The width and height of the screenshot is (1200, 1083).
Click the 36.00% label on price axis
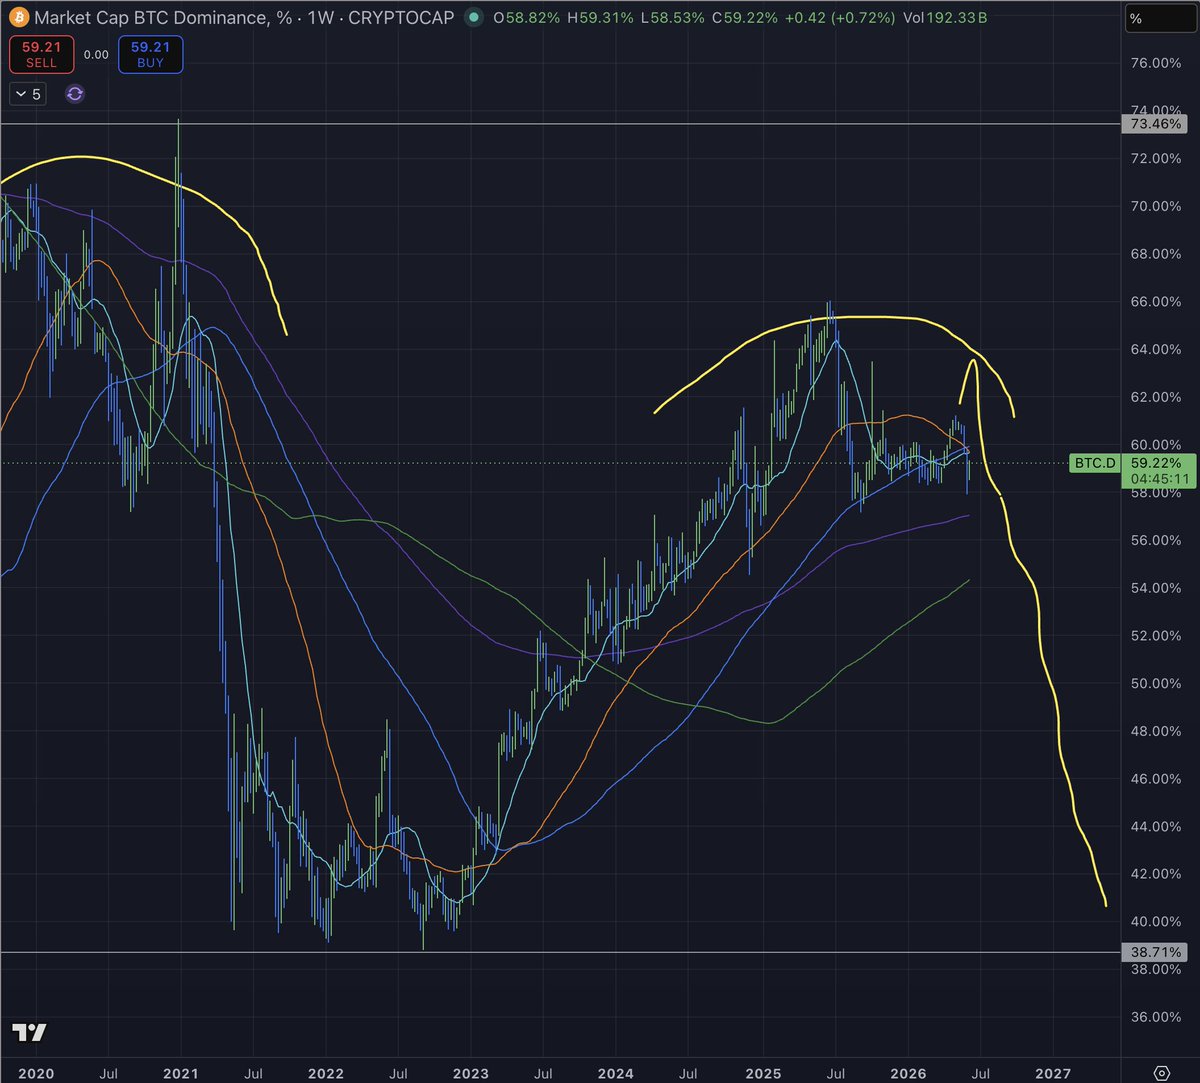(1155, 1017)
